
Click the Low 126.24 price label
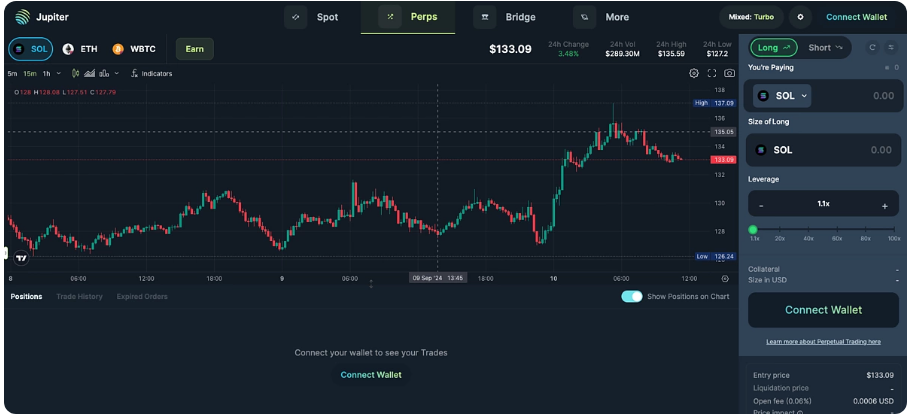click(x=715, y=257)
